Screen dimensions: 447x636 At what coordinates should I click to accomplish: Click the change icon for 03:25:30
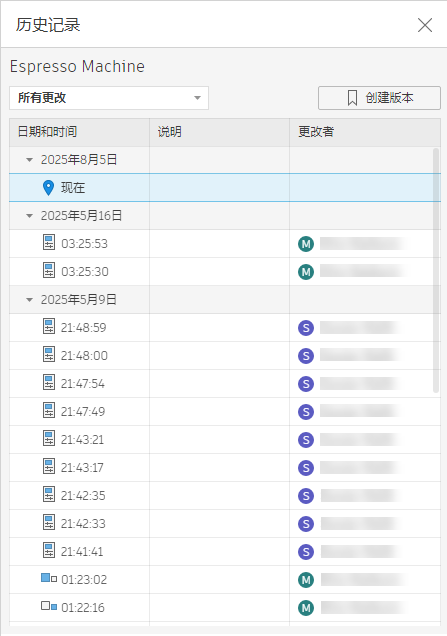pyautogui.click(x=49, y=270)
